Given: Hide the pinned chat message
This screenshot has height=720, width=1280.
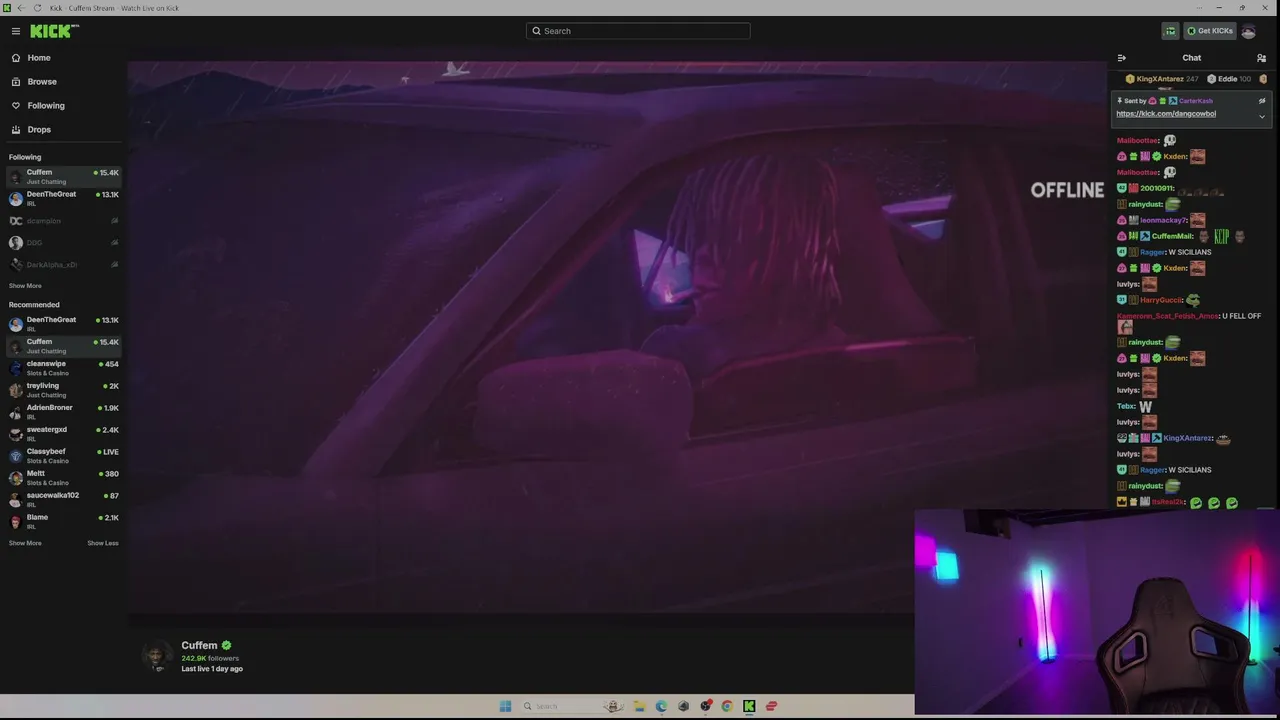Looking at the screenshot, I should tap(1262, 101).
